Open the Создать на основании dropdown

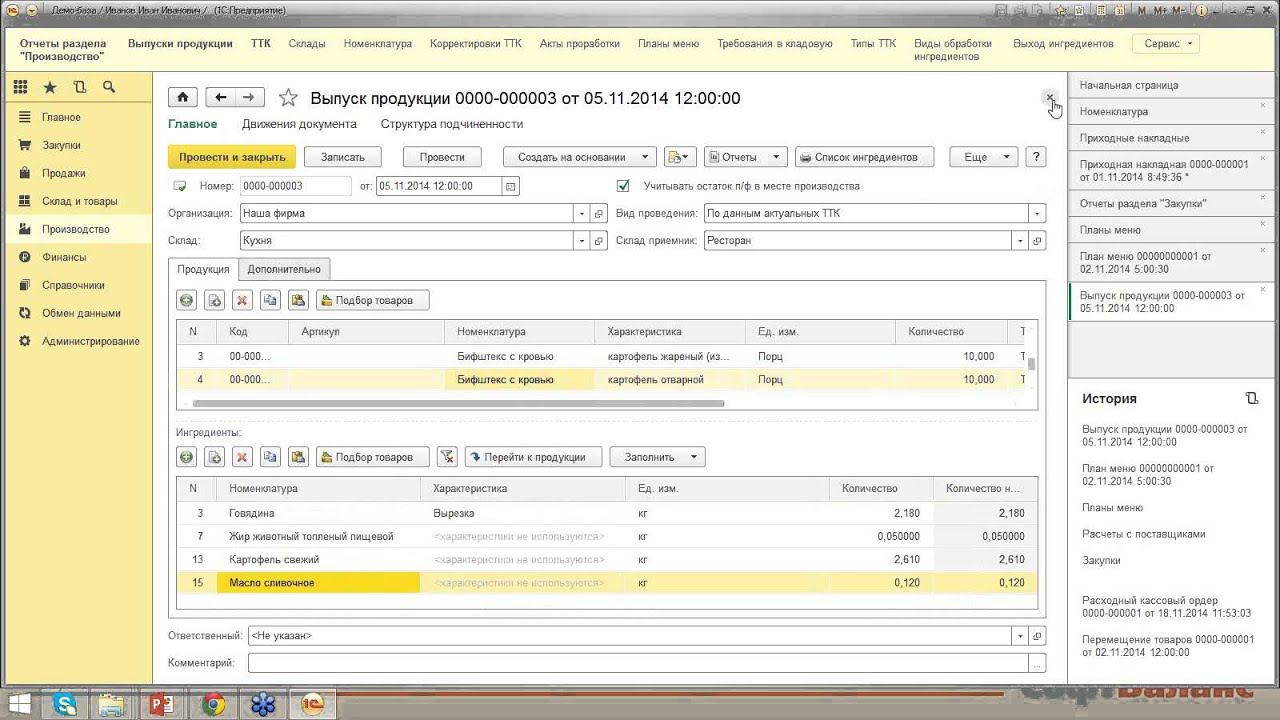click(x=580, y=157)
